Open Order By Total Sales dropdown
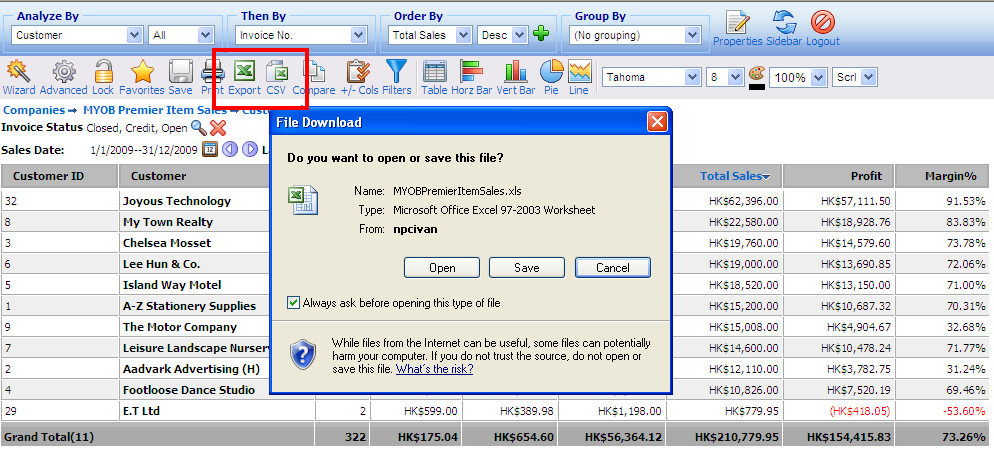Screen dimensions: 994x460 pyautogui.click(x=430, y=35)
